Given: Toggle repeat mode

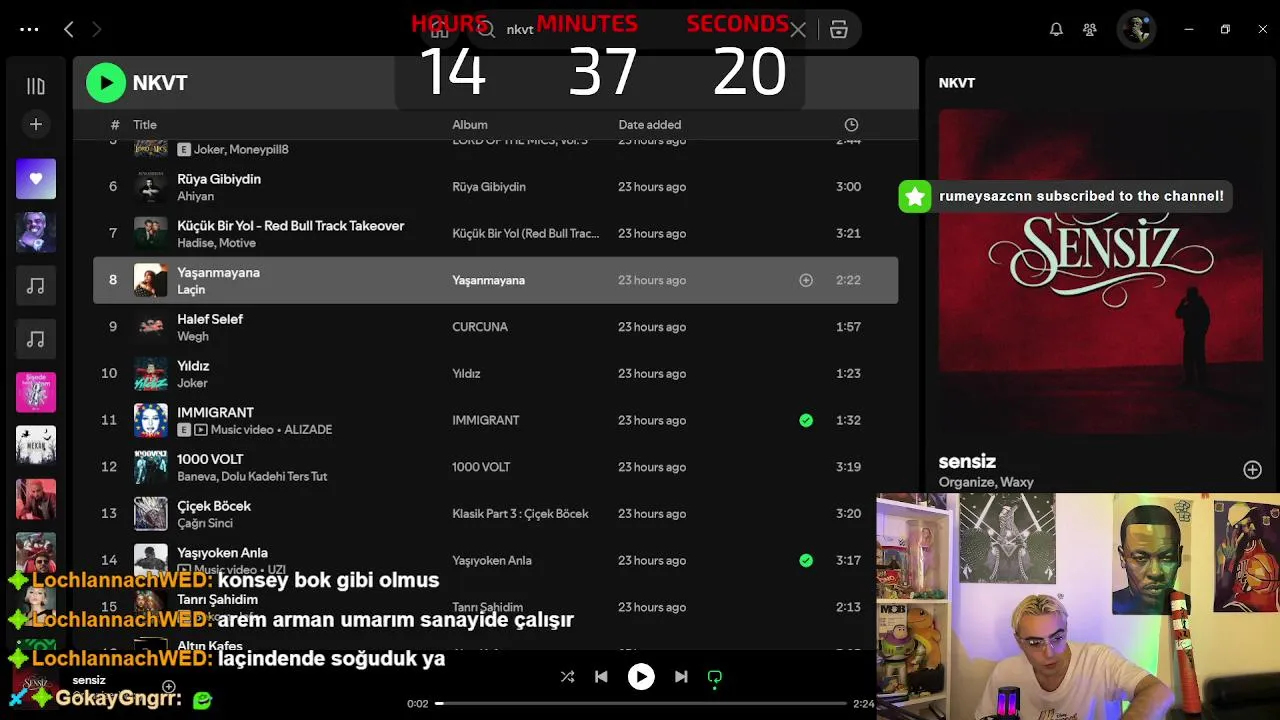Looking at the screenshot, I should tap(715, 677).
